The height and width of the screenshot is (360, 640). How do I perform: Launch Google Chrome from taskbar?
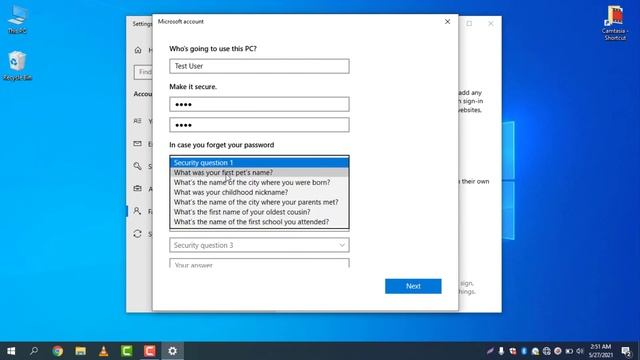(58, 351)
